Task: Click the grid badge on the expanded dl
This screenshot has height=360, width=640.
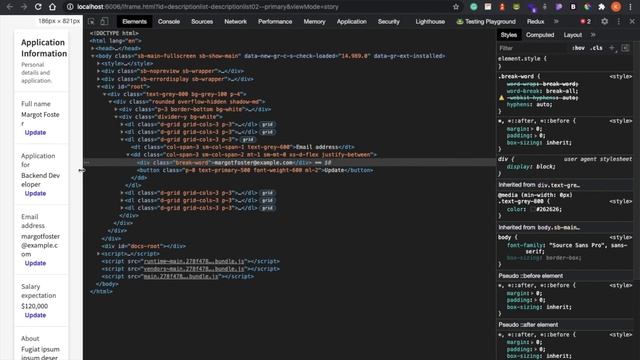Action: click(x=248, y=140)
